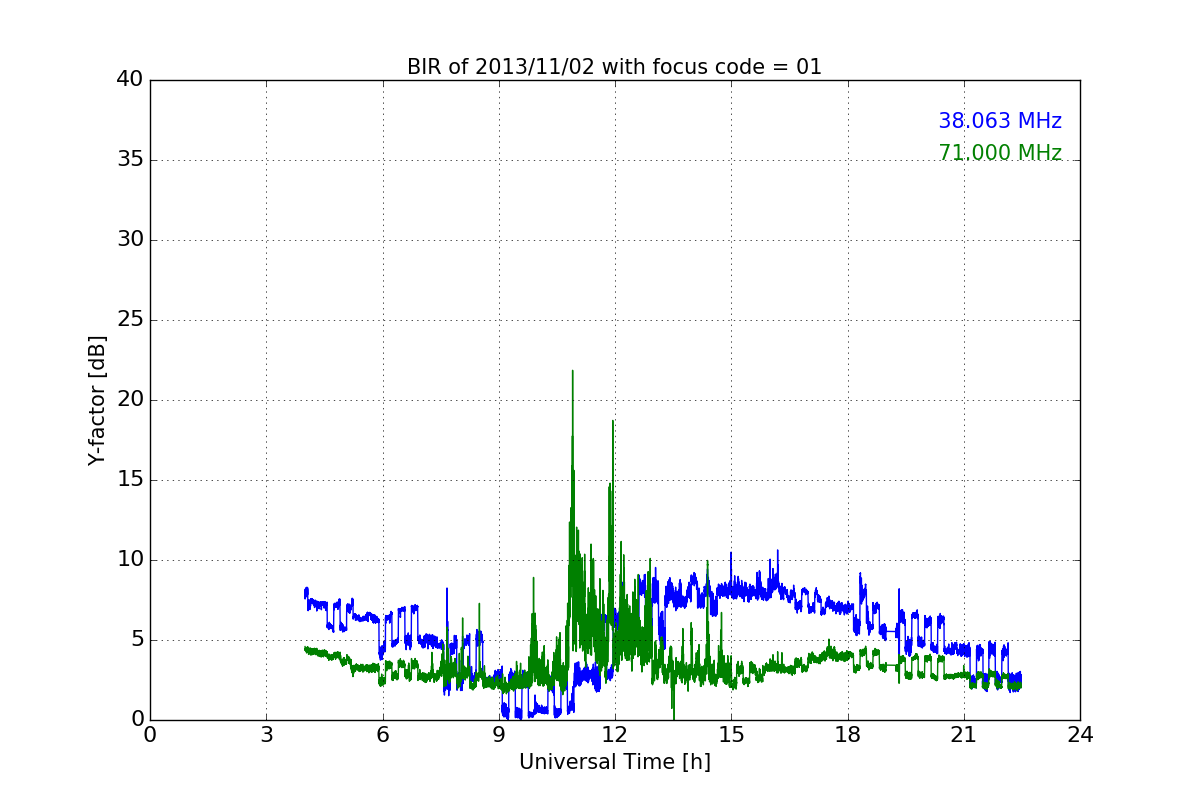Click the y-axis tick label 20
The image size is (1200, 800).
[130, 400]
